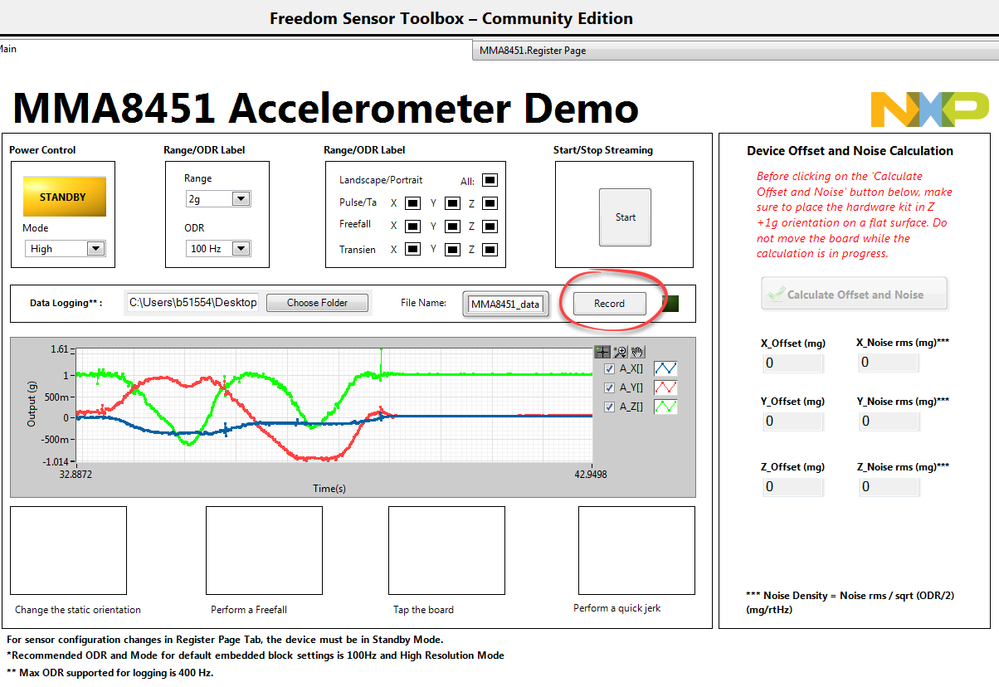Viewport: 999px width, 687px height.
Task: Click the graph maximum time 42.9498 label
Action: point(591,475)
